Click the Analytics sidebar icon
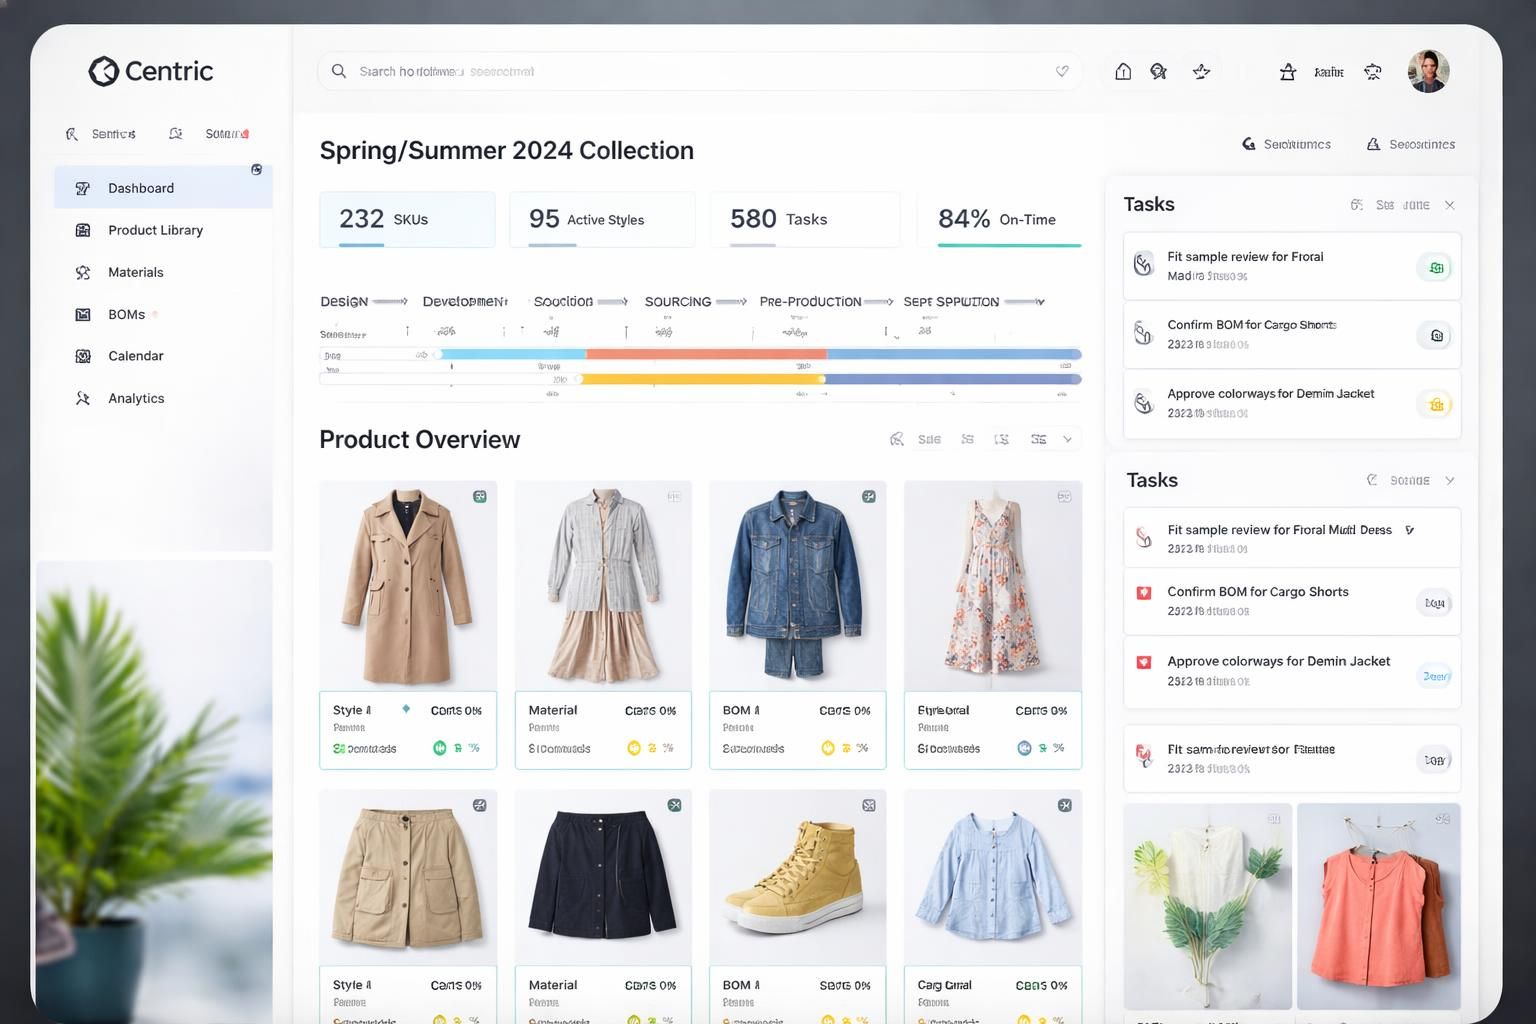The height and width of the screenshot is (1024, 1536). (83, 398)
